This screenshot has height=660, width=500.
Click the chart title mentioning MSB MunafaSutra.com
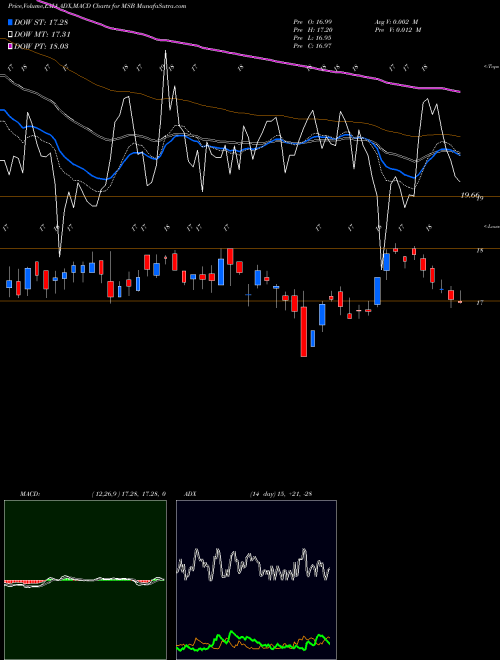coord(97,6)
